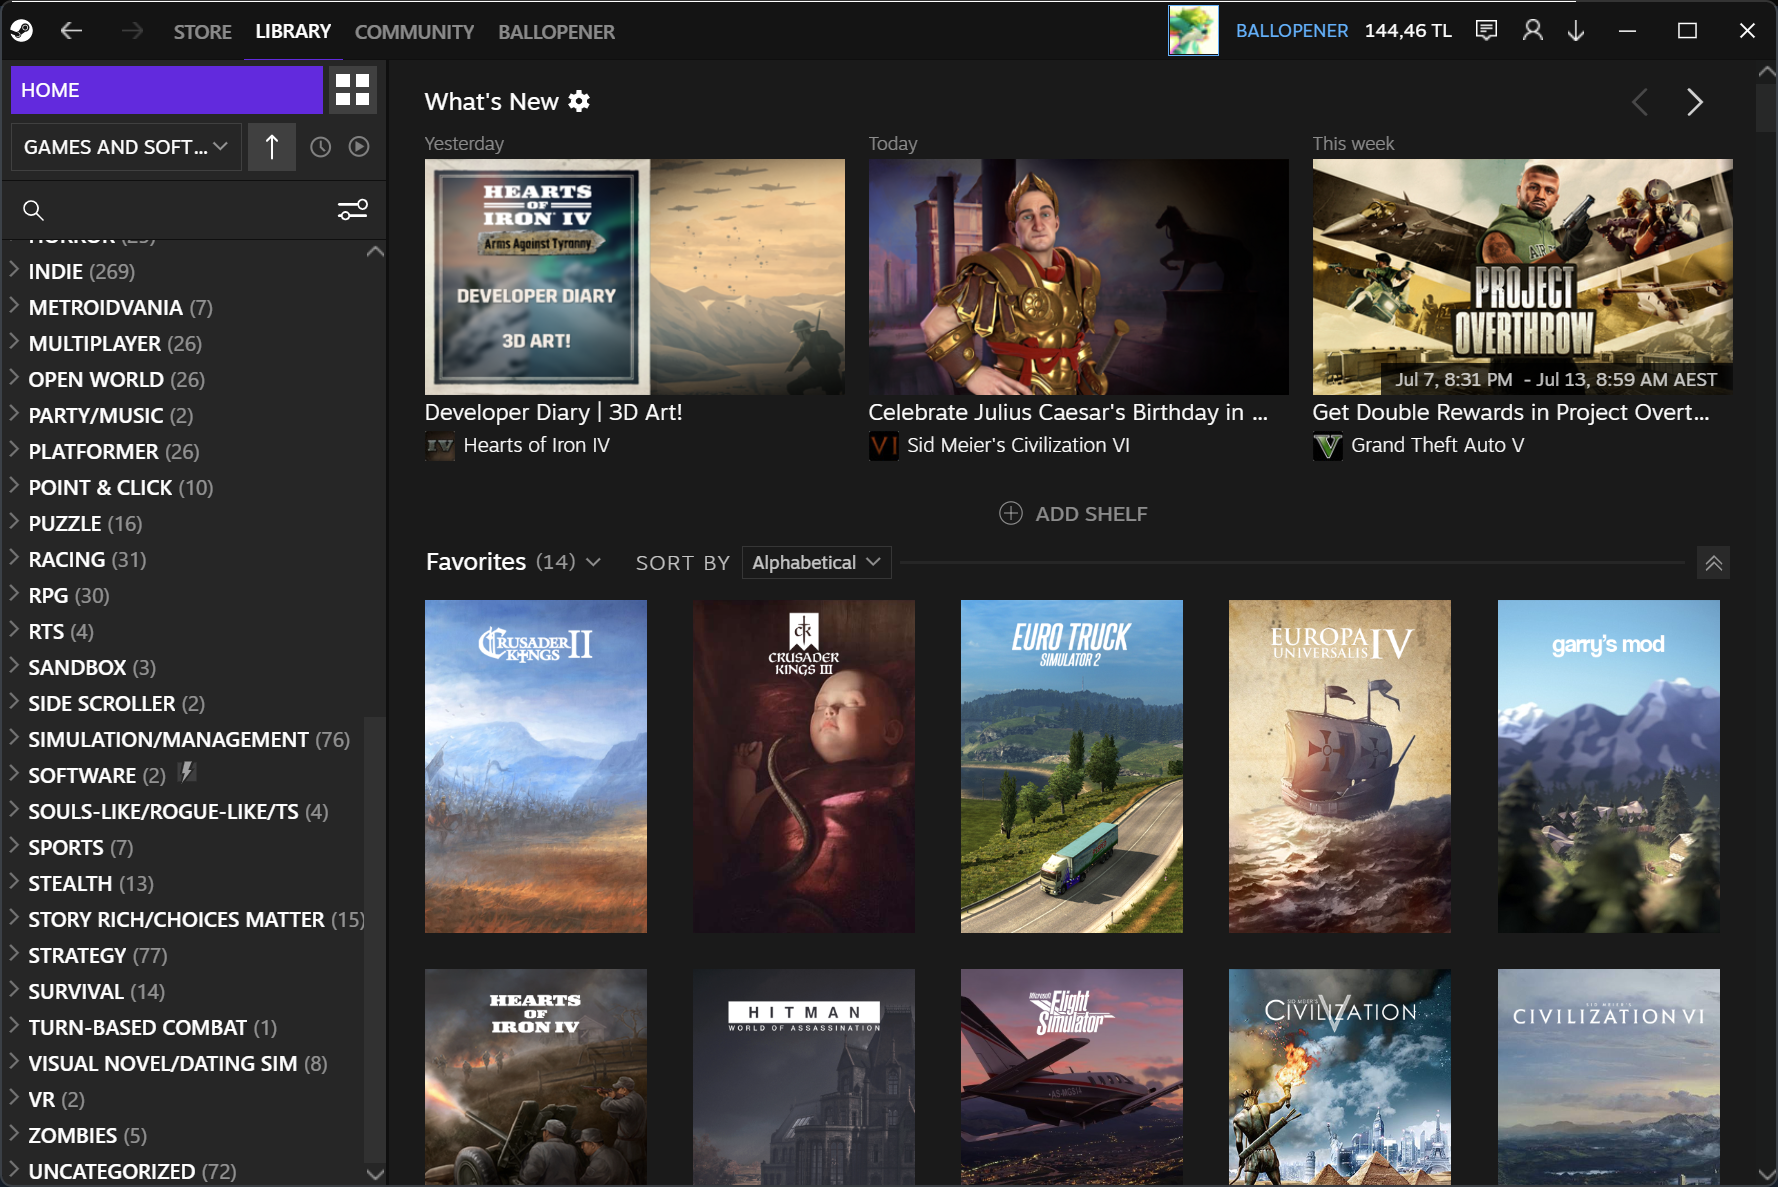Click the library search magnifier icon

33,210
